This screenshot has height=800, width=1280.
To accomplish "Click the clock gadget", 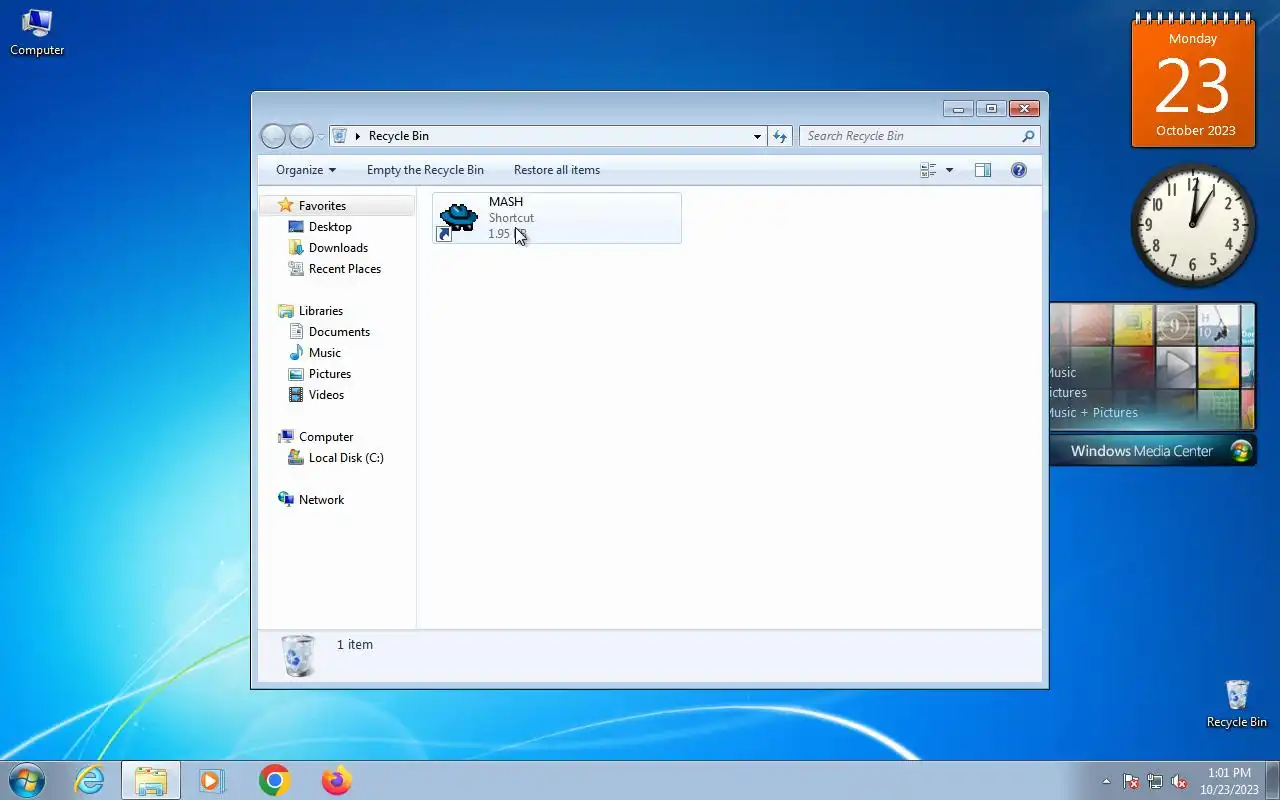I will tap(1193, 224).
